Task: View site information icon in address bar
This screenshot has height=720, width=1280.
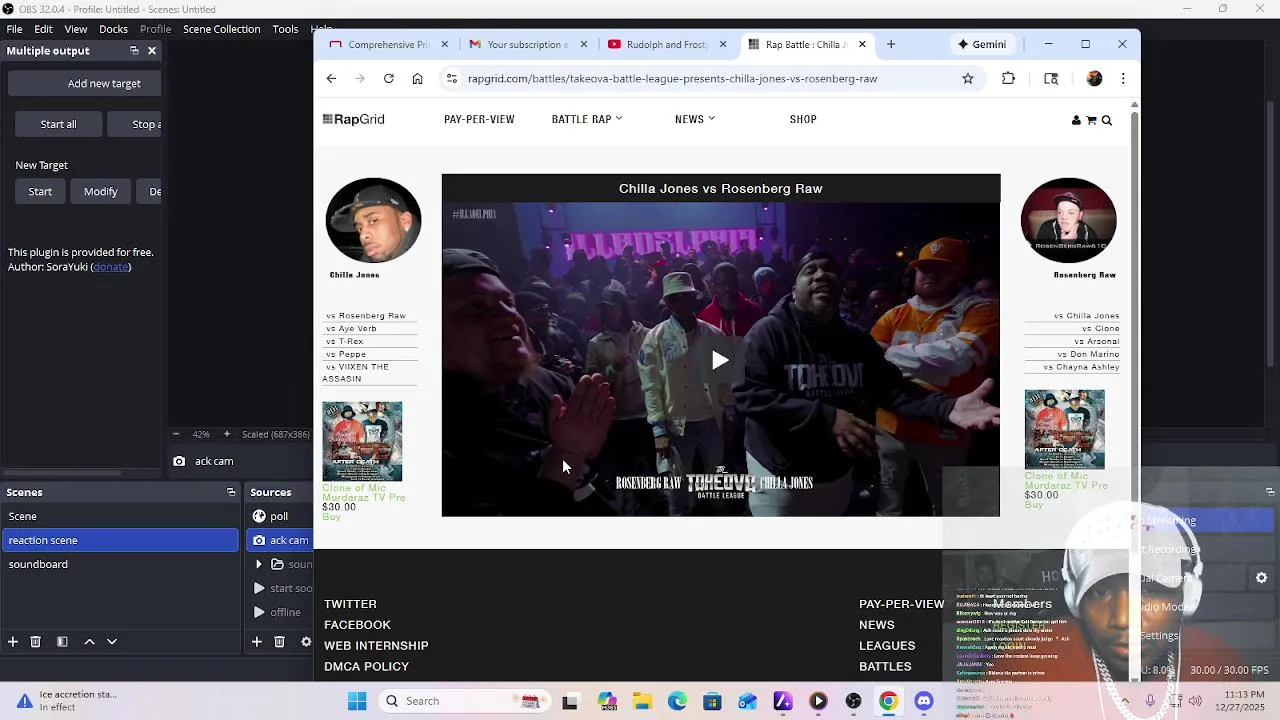Action: (452, 79)
